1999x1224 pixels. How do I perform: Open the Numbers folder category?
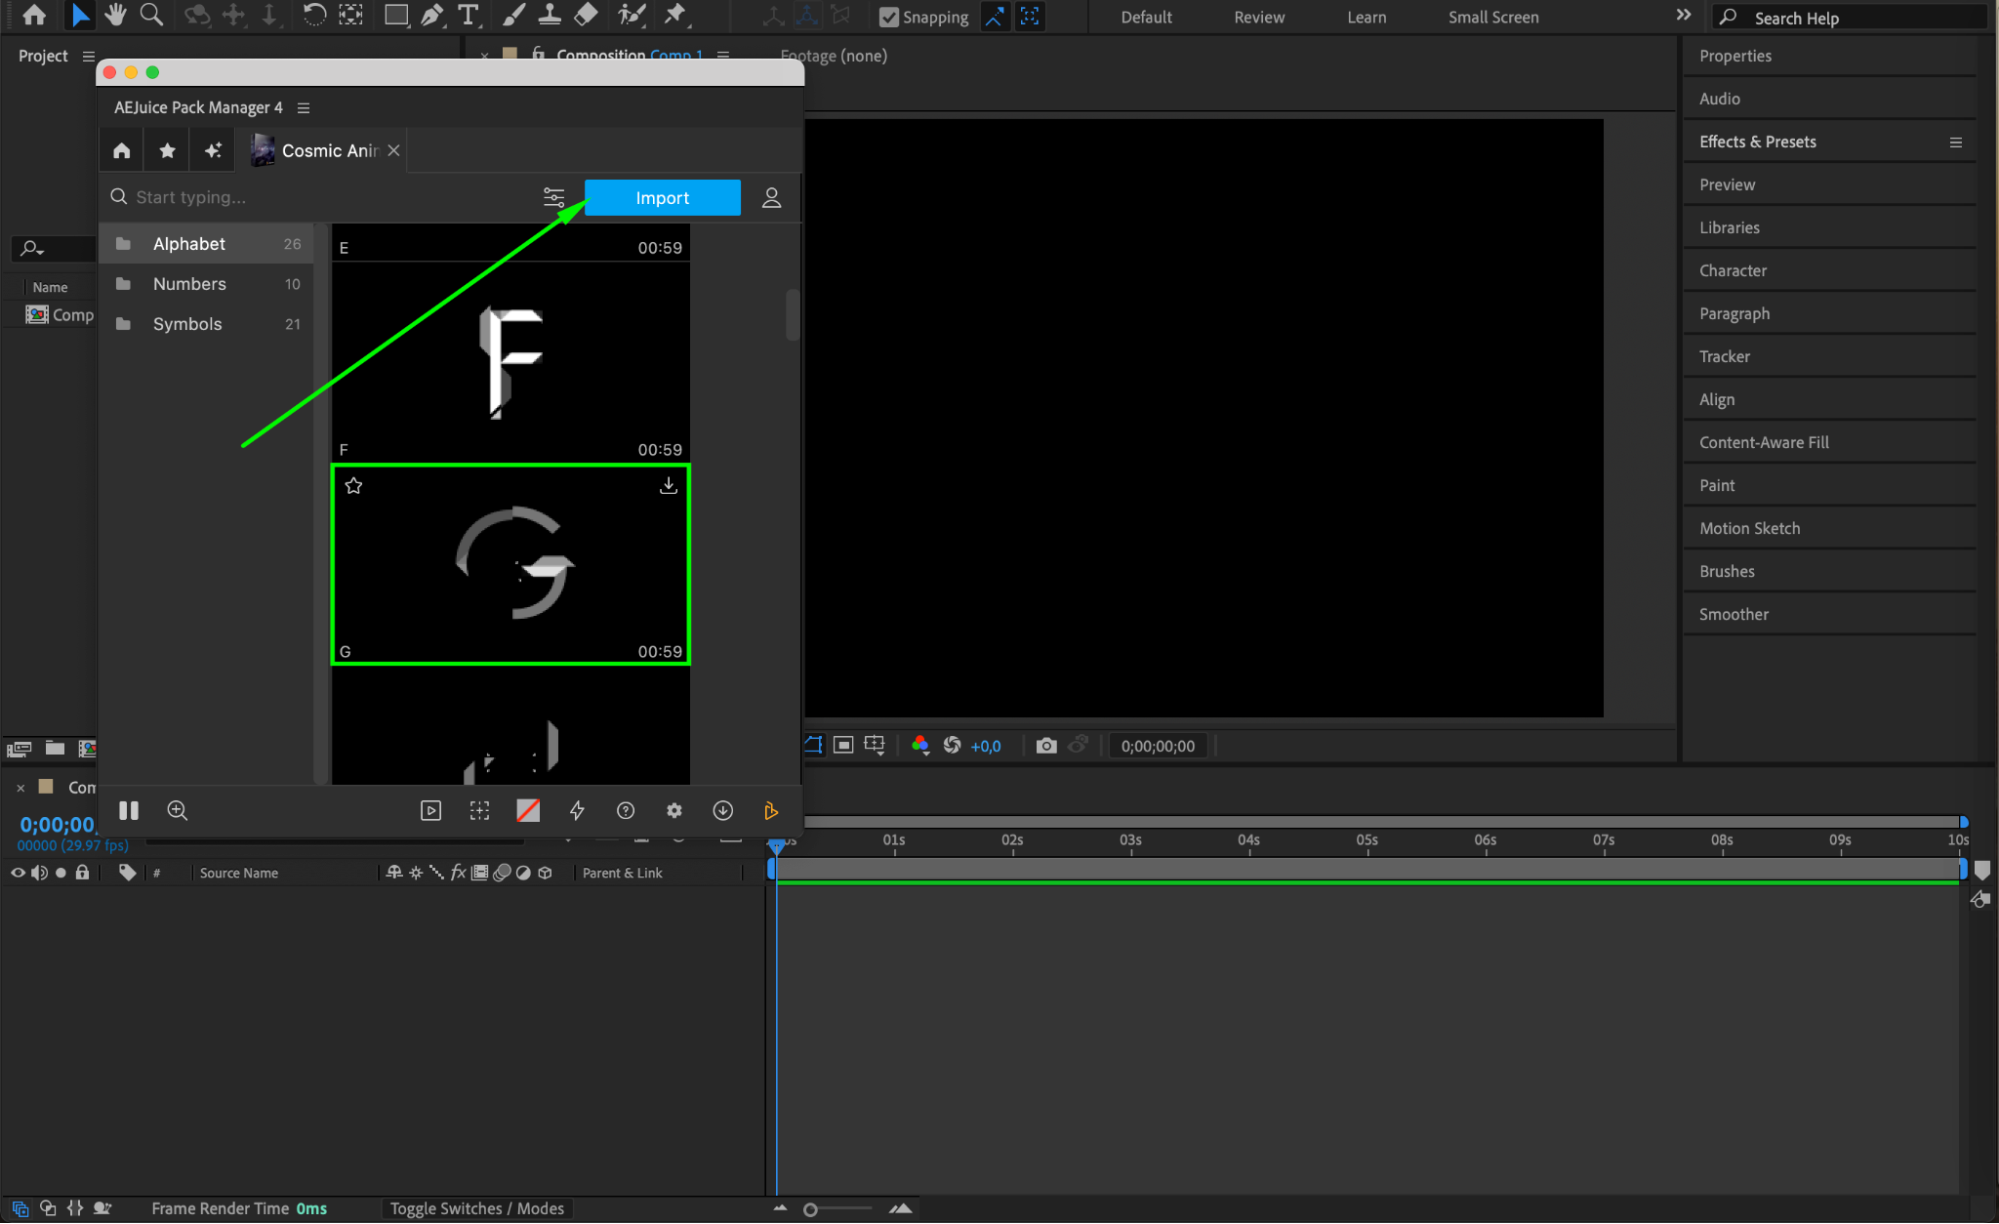(x=190, y=284)
